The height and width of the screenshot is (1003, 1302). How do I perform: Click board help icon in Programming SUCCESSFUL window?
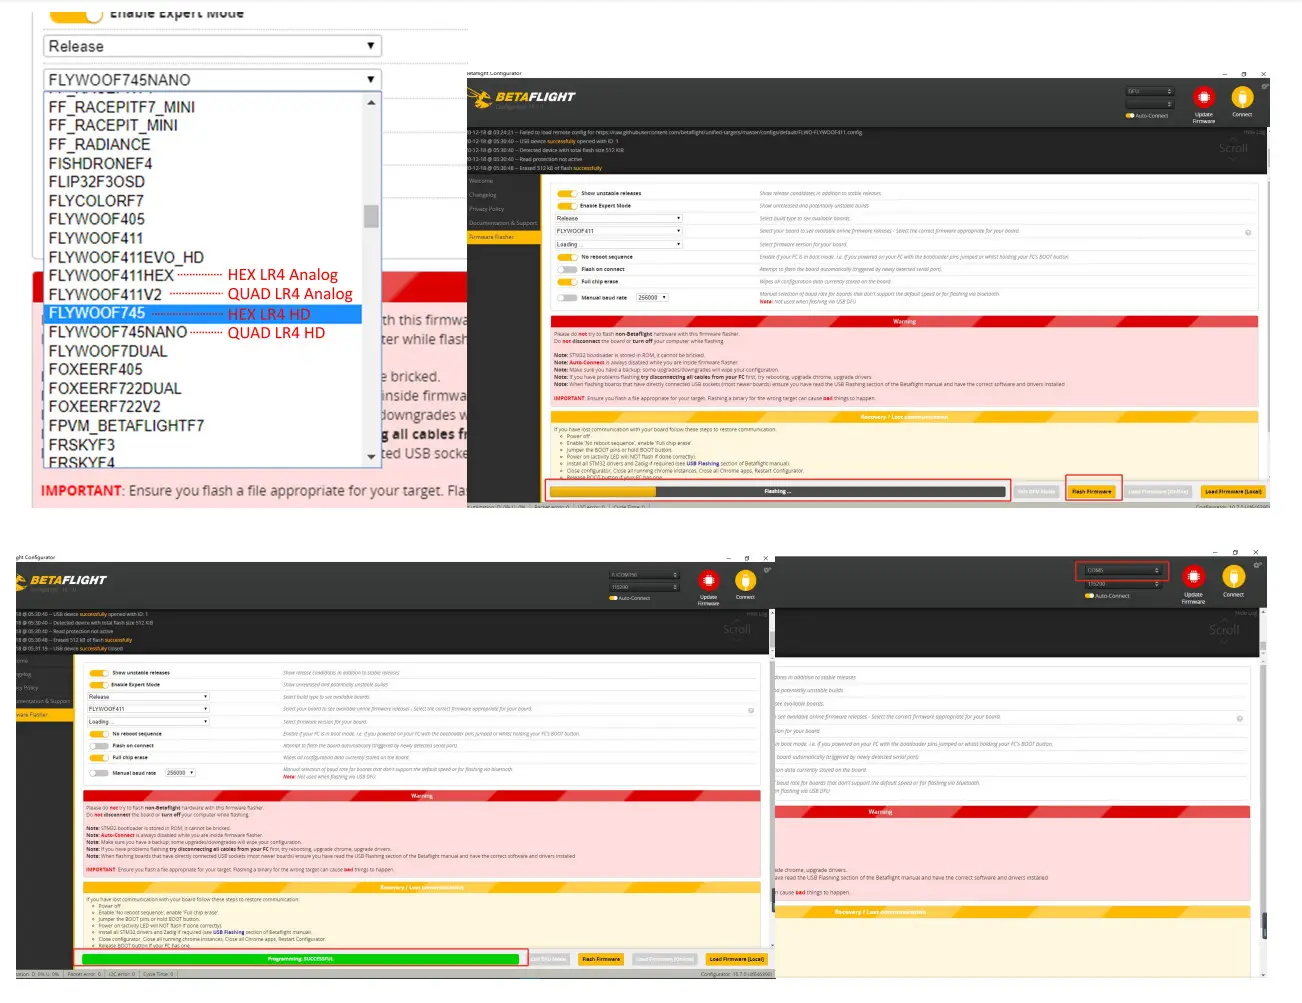coord(751,710)
